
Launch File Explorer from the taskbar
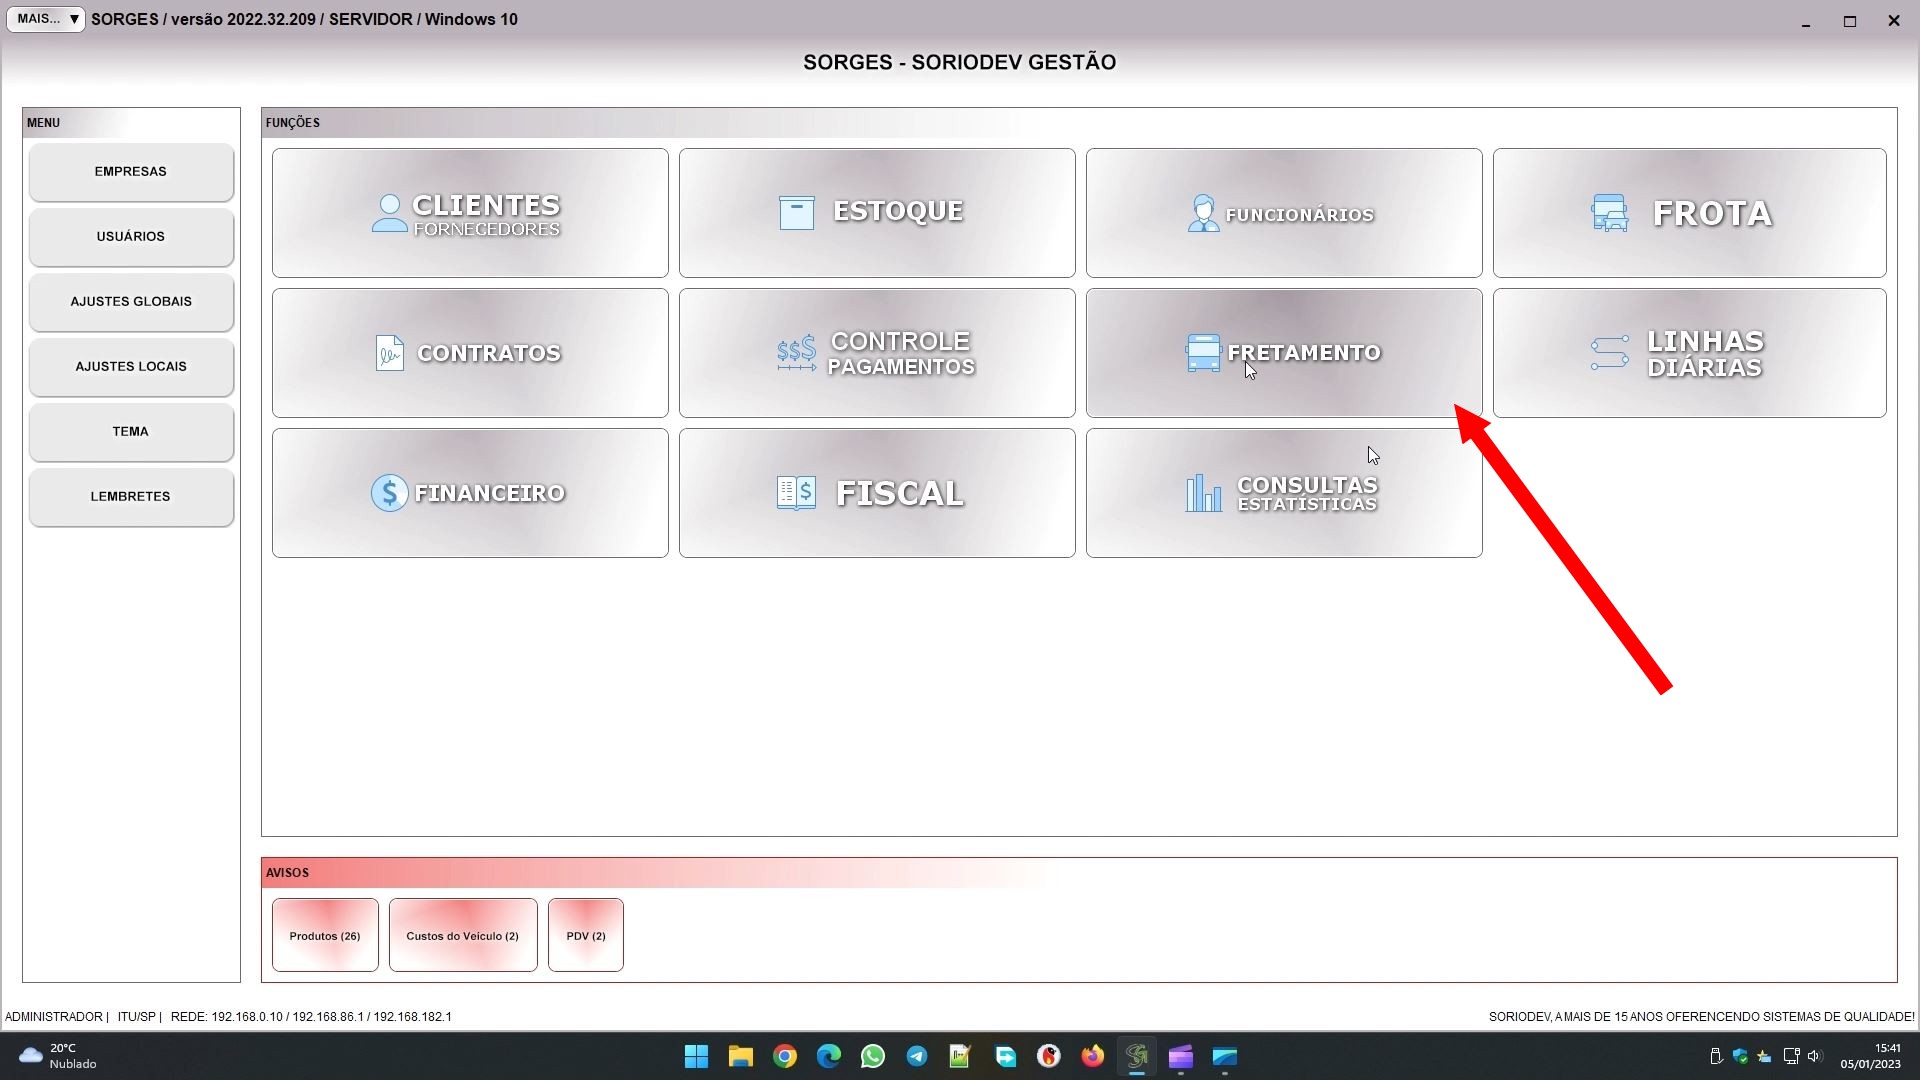pyautogui.click(x=741, y=1056)
